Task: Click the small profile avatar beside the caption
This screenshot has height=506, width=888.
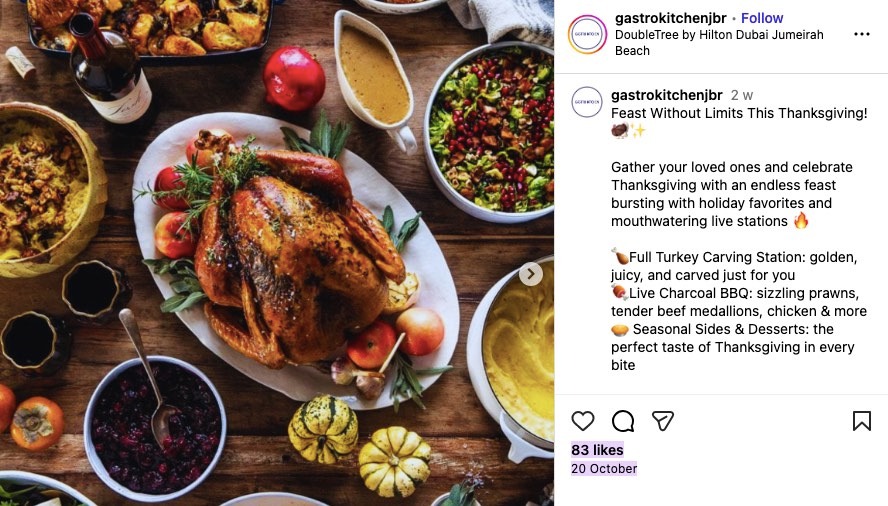Action: (x=587, y=102)
